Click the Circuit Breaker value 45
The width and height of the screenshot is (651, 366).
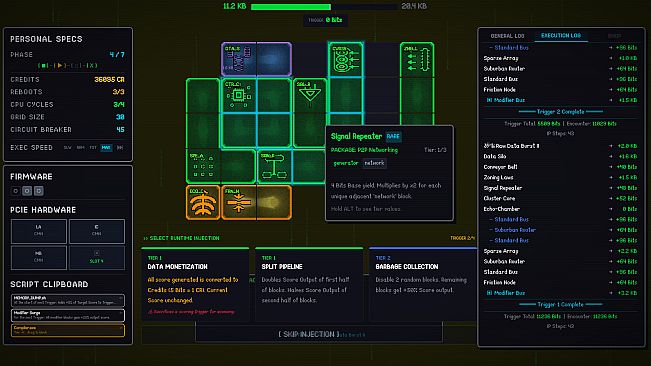point(120,129)
